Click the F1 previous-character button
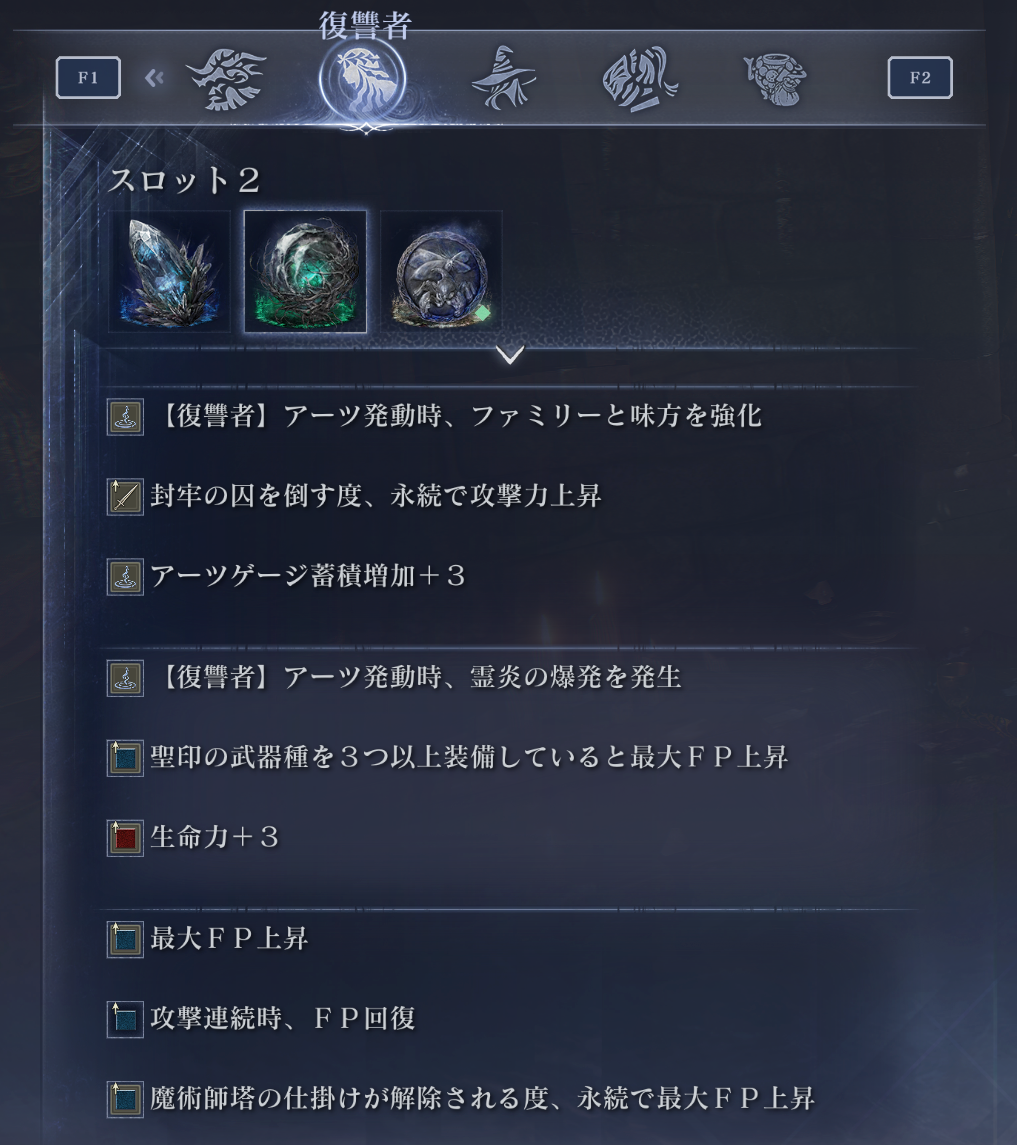 88,77
